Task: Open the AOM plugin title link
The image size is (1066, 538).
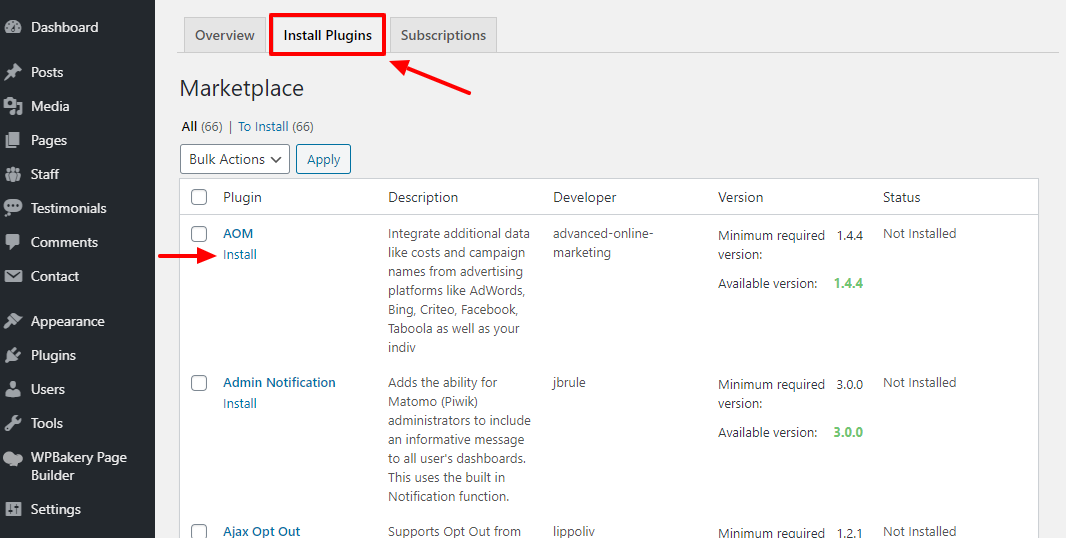Action: pos(238,233)
